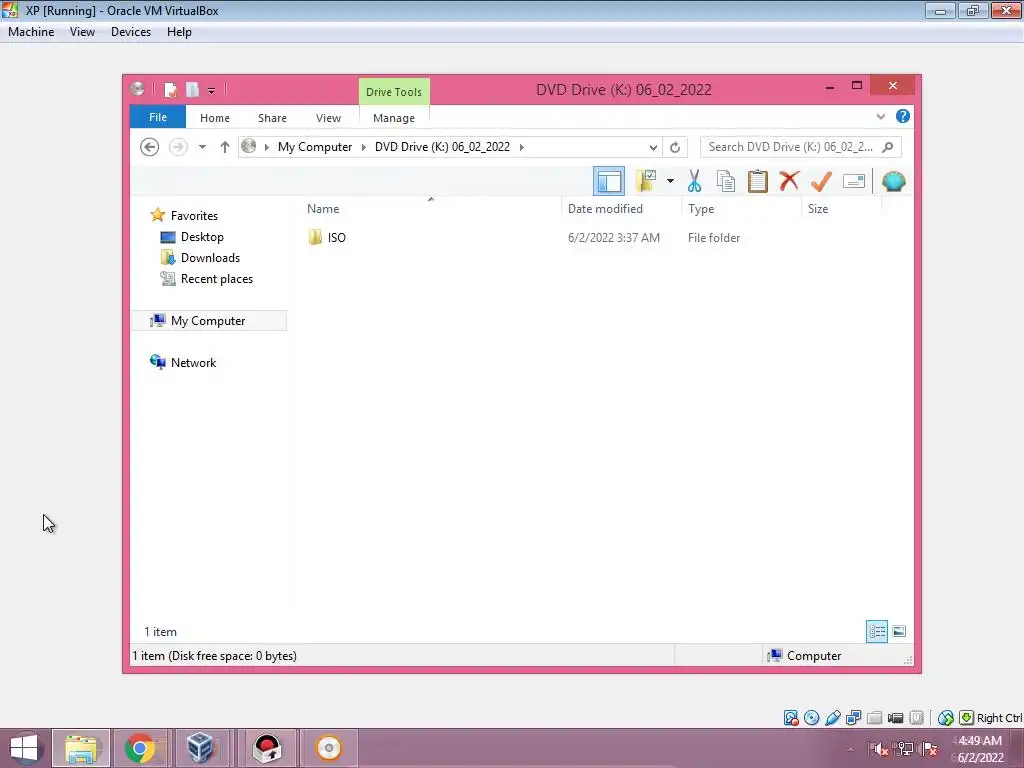Open the folder options dropdown arrow
This screenshot has width=1024, height=768.
click(x=670, y=181)
